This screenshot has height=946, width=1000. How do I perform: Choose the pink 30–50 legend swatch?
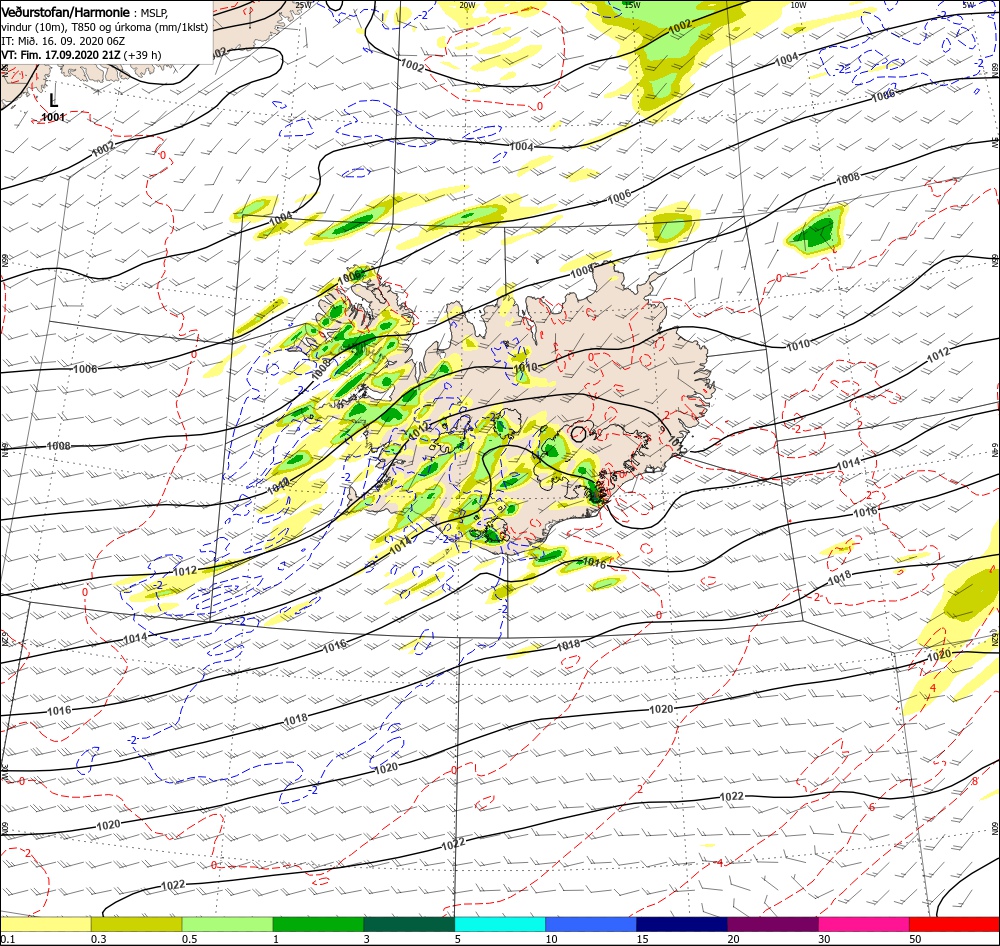tap(864, 924)
